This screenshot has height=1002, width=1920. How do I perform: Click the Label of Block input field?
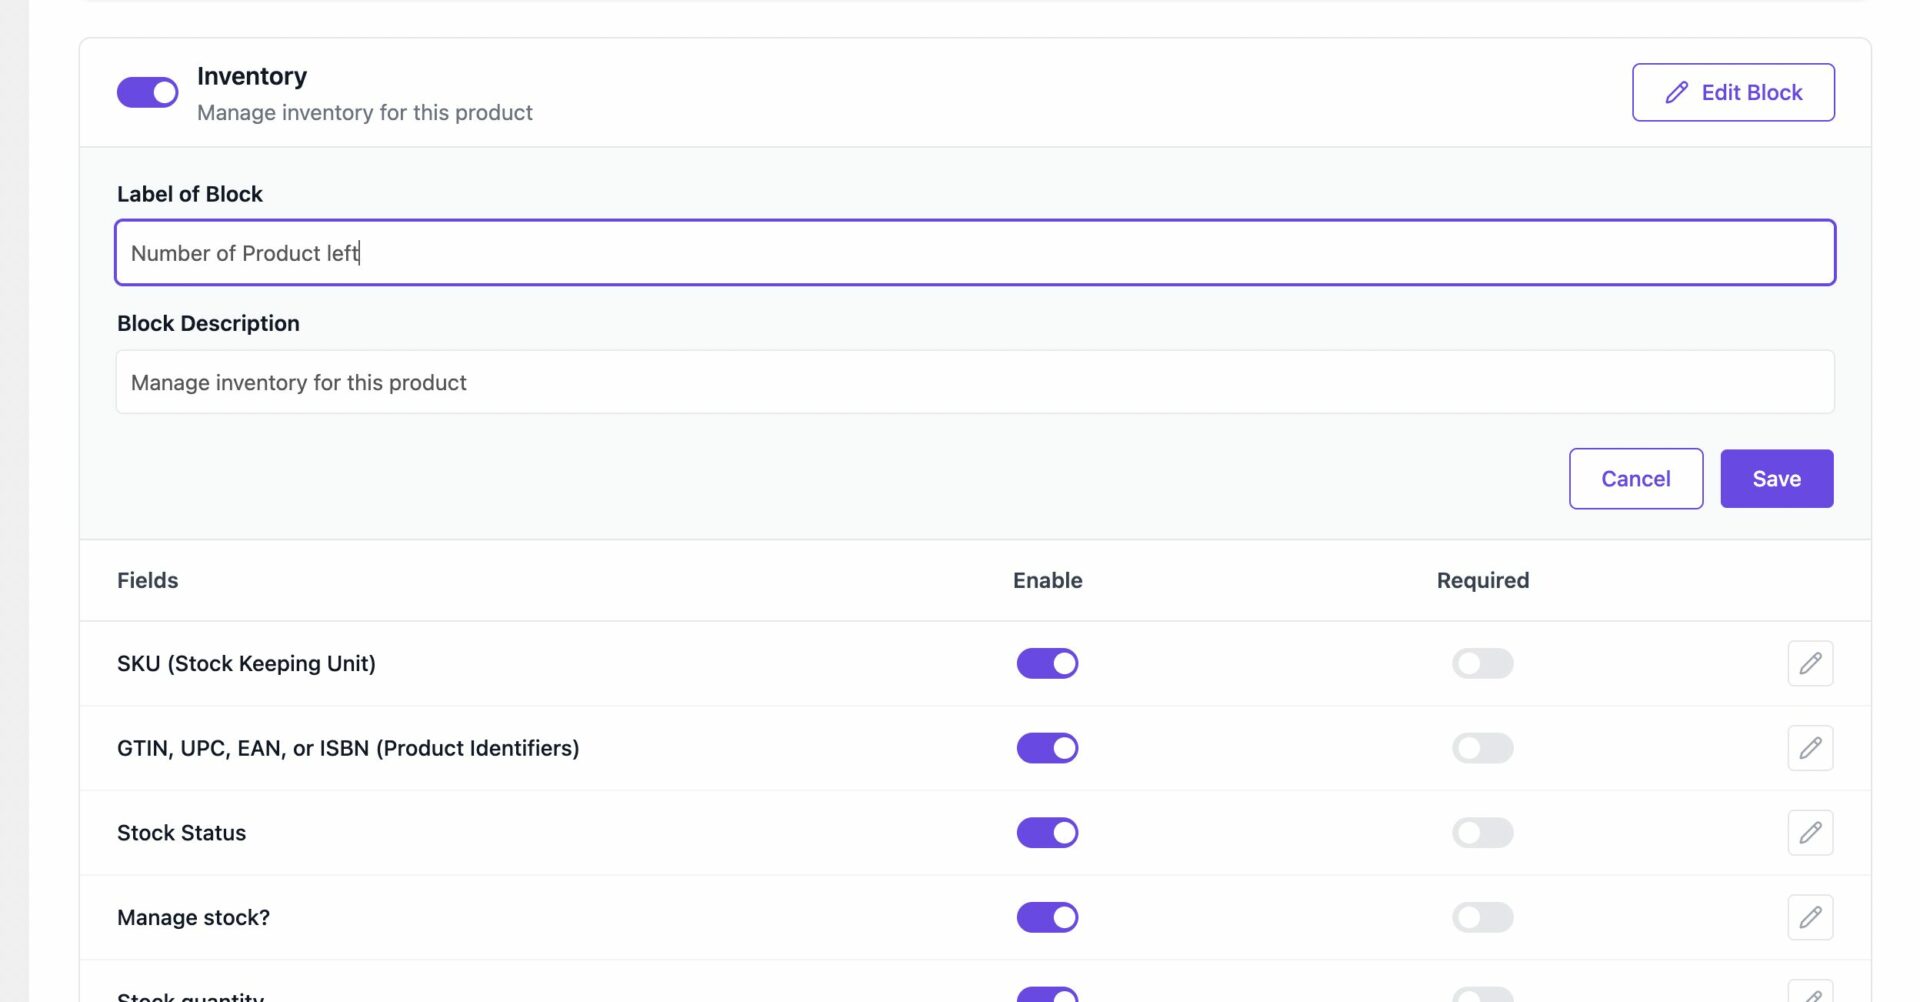point(975,253)
